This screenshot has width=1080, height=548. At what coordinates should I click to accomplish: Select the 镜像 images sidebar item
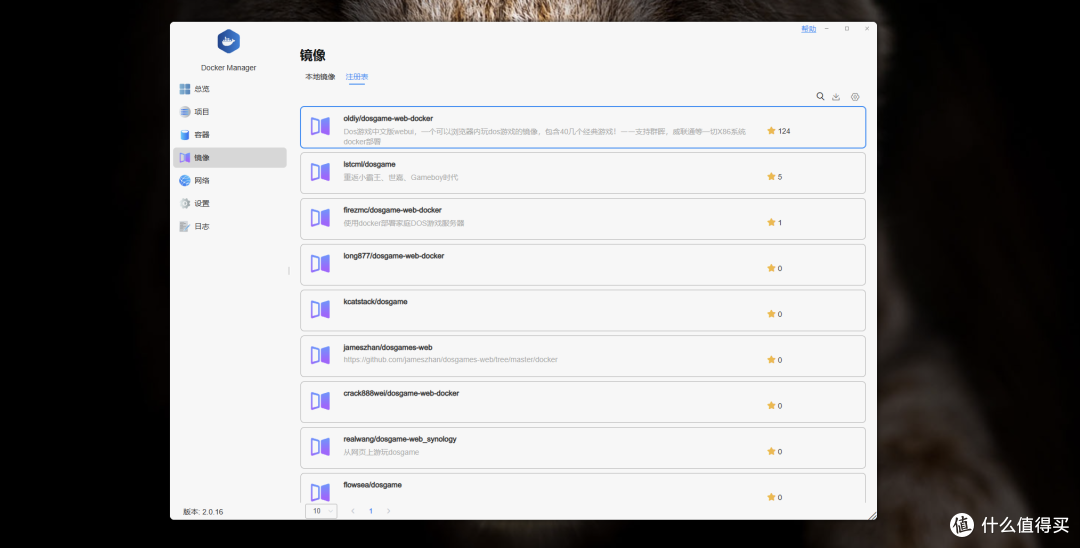click(229, 158)
